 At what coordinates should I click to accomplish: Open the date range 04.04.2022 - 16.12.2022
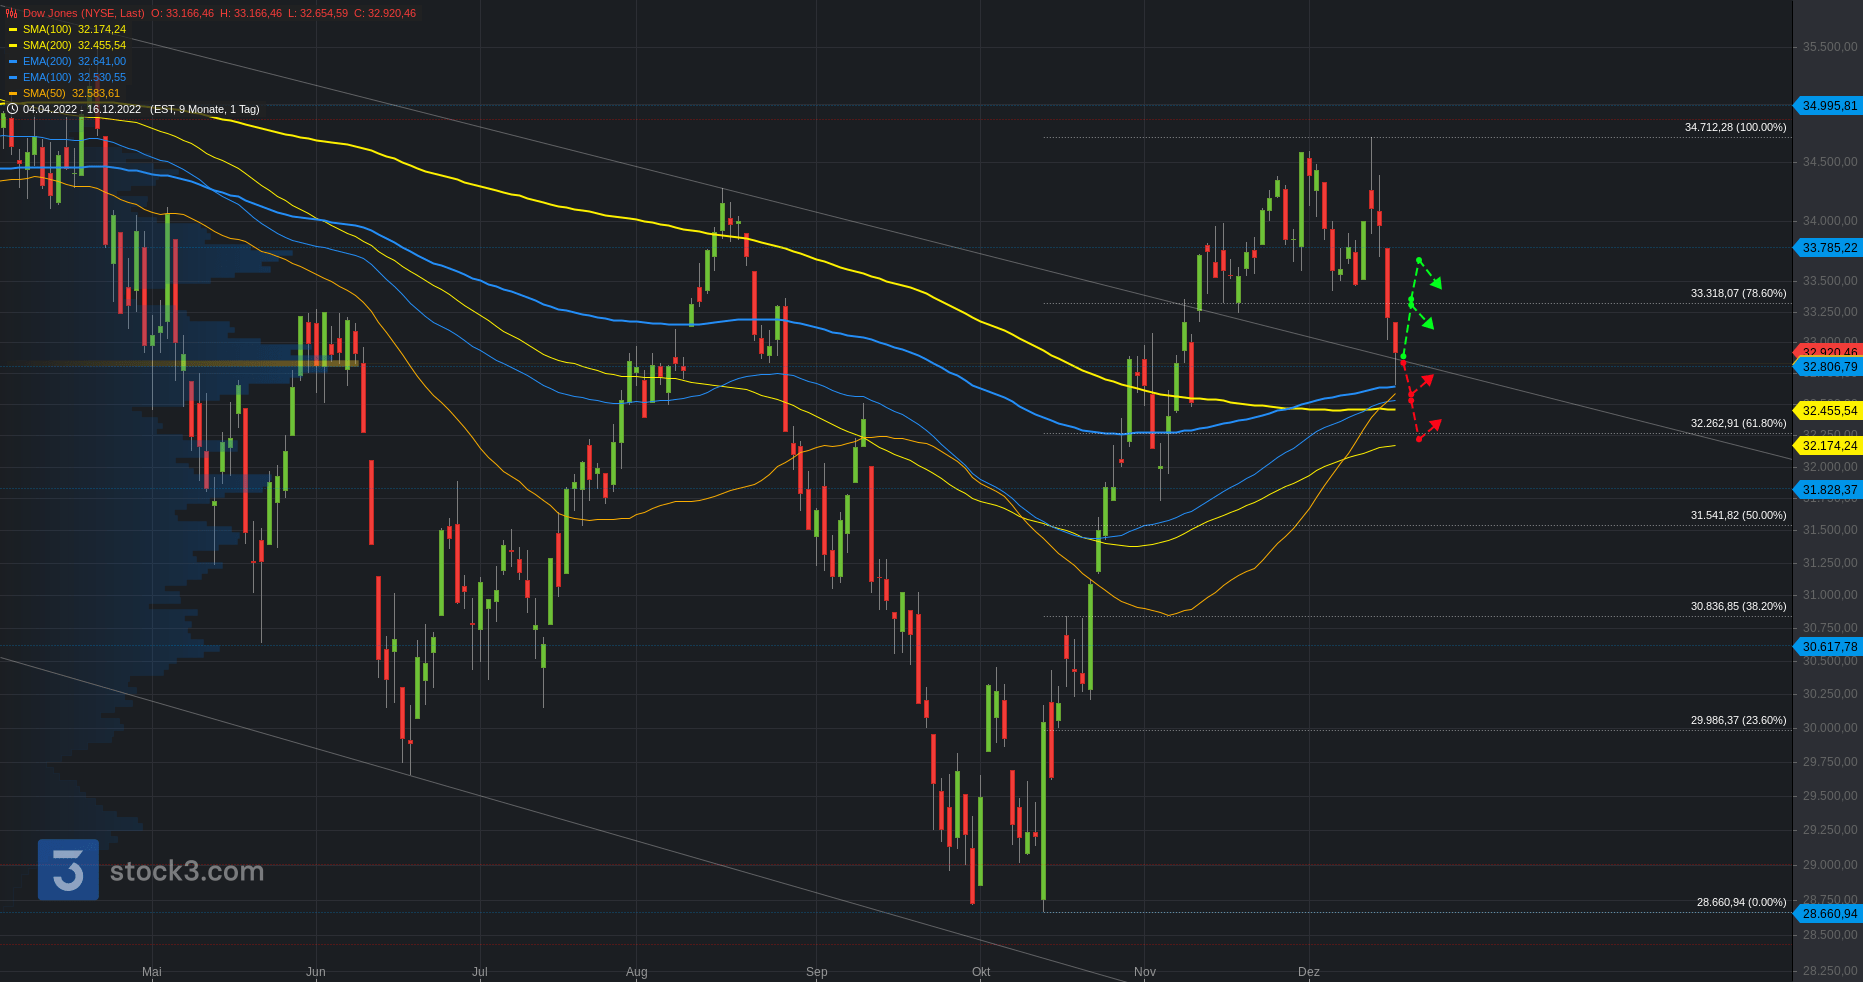tap(82, 109)
